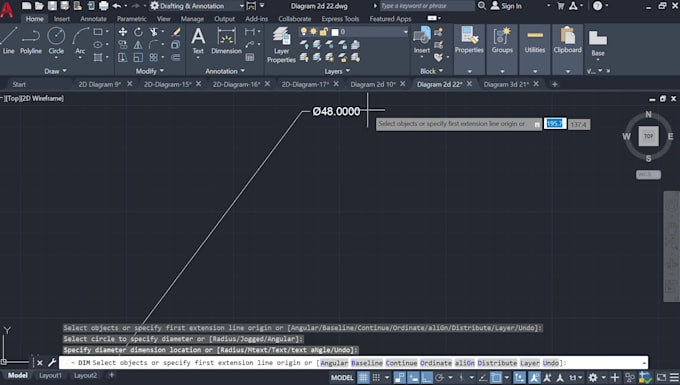Viewport: 680px width, 385px height.
Task: Click the layer color swatch
Action: 335,32
